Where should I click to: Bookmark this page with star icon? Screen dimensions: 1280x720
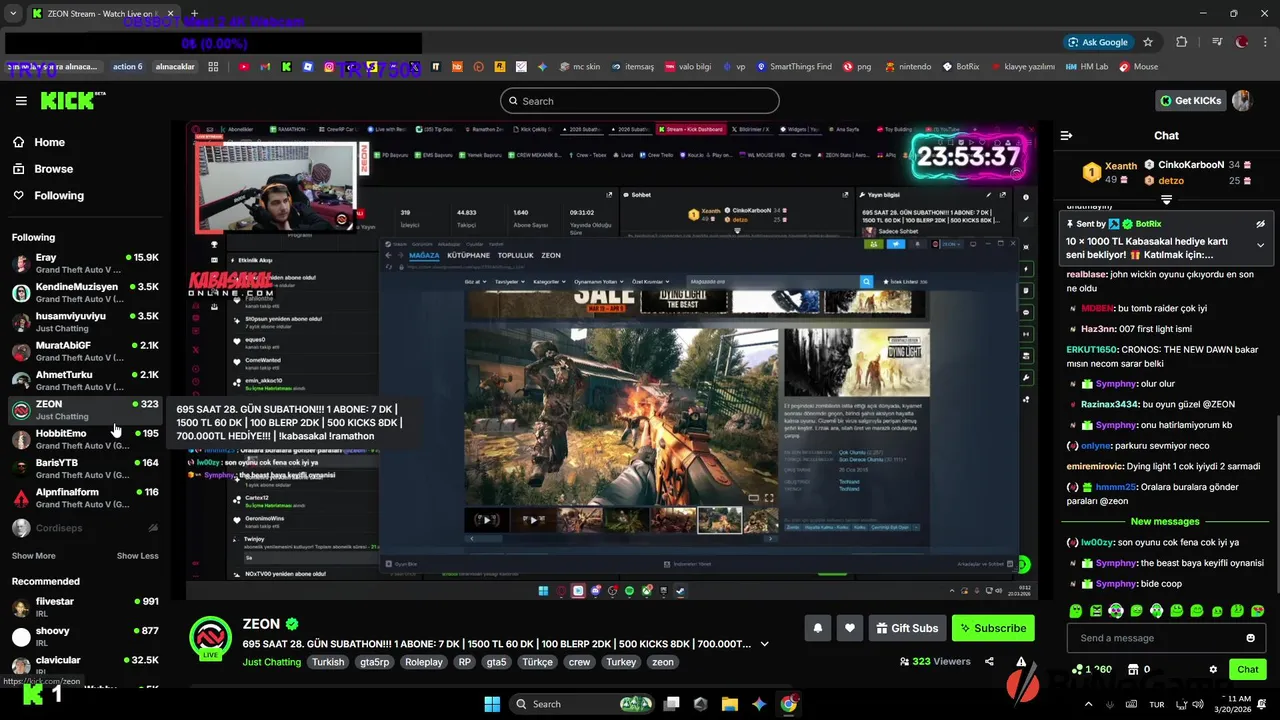pyautogui.click(x=1148, y=42)
